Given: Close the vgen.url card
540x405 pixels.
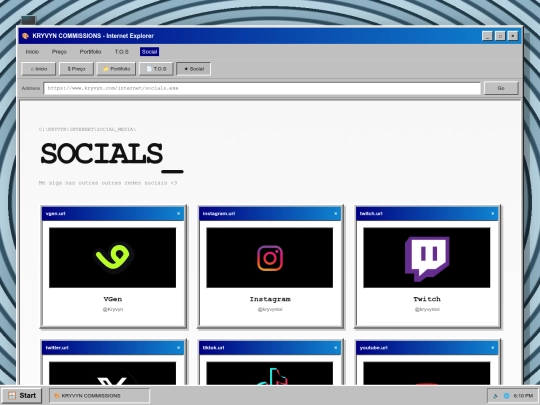Looking at the screenshot, I should click(x=178, y=214).
